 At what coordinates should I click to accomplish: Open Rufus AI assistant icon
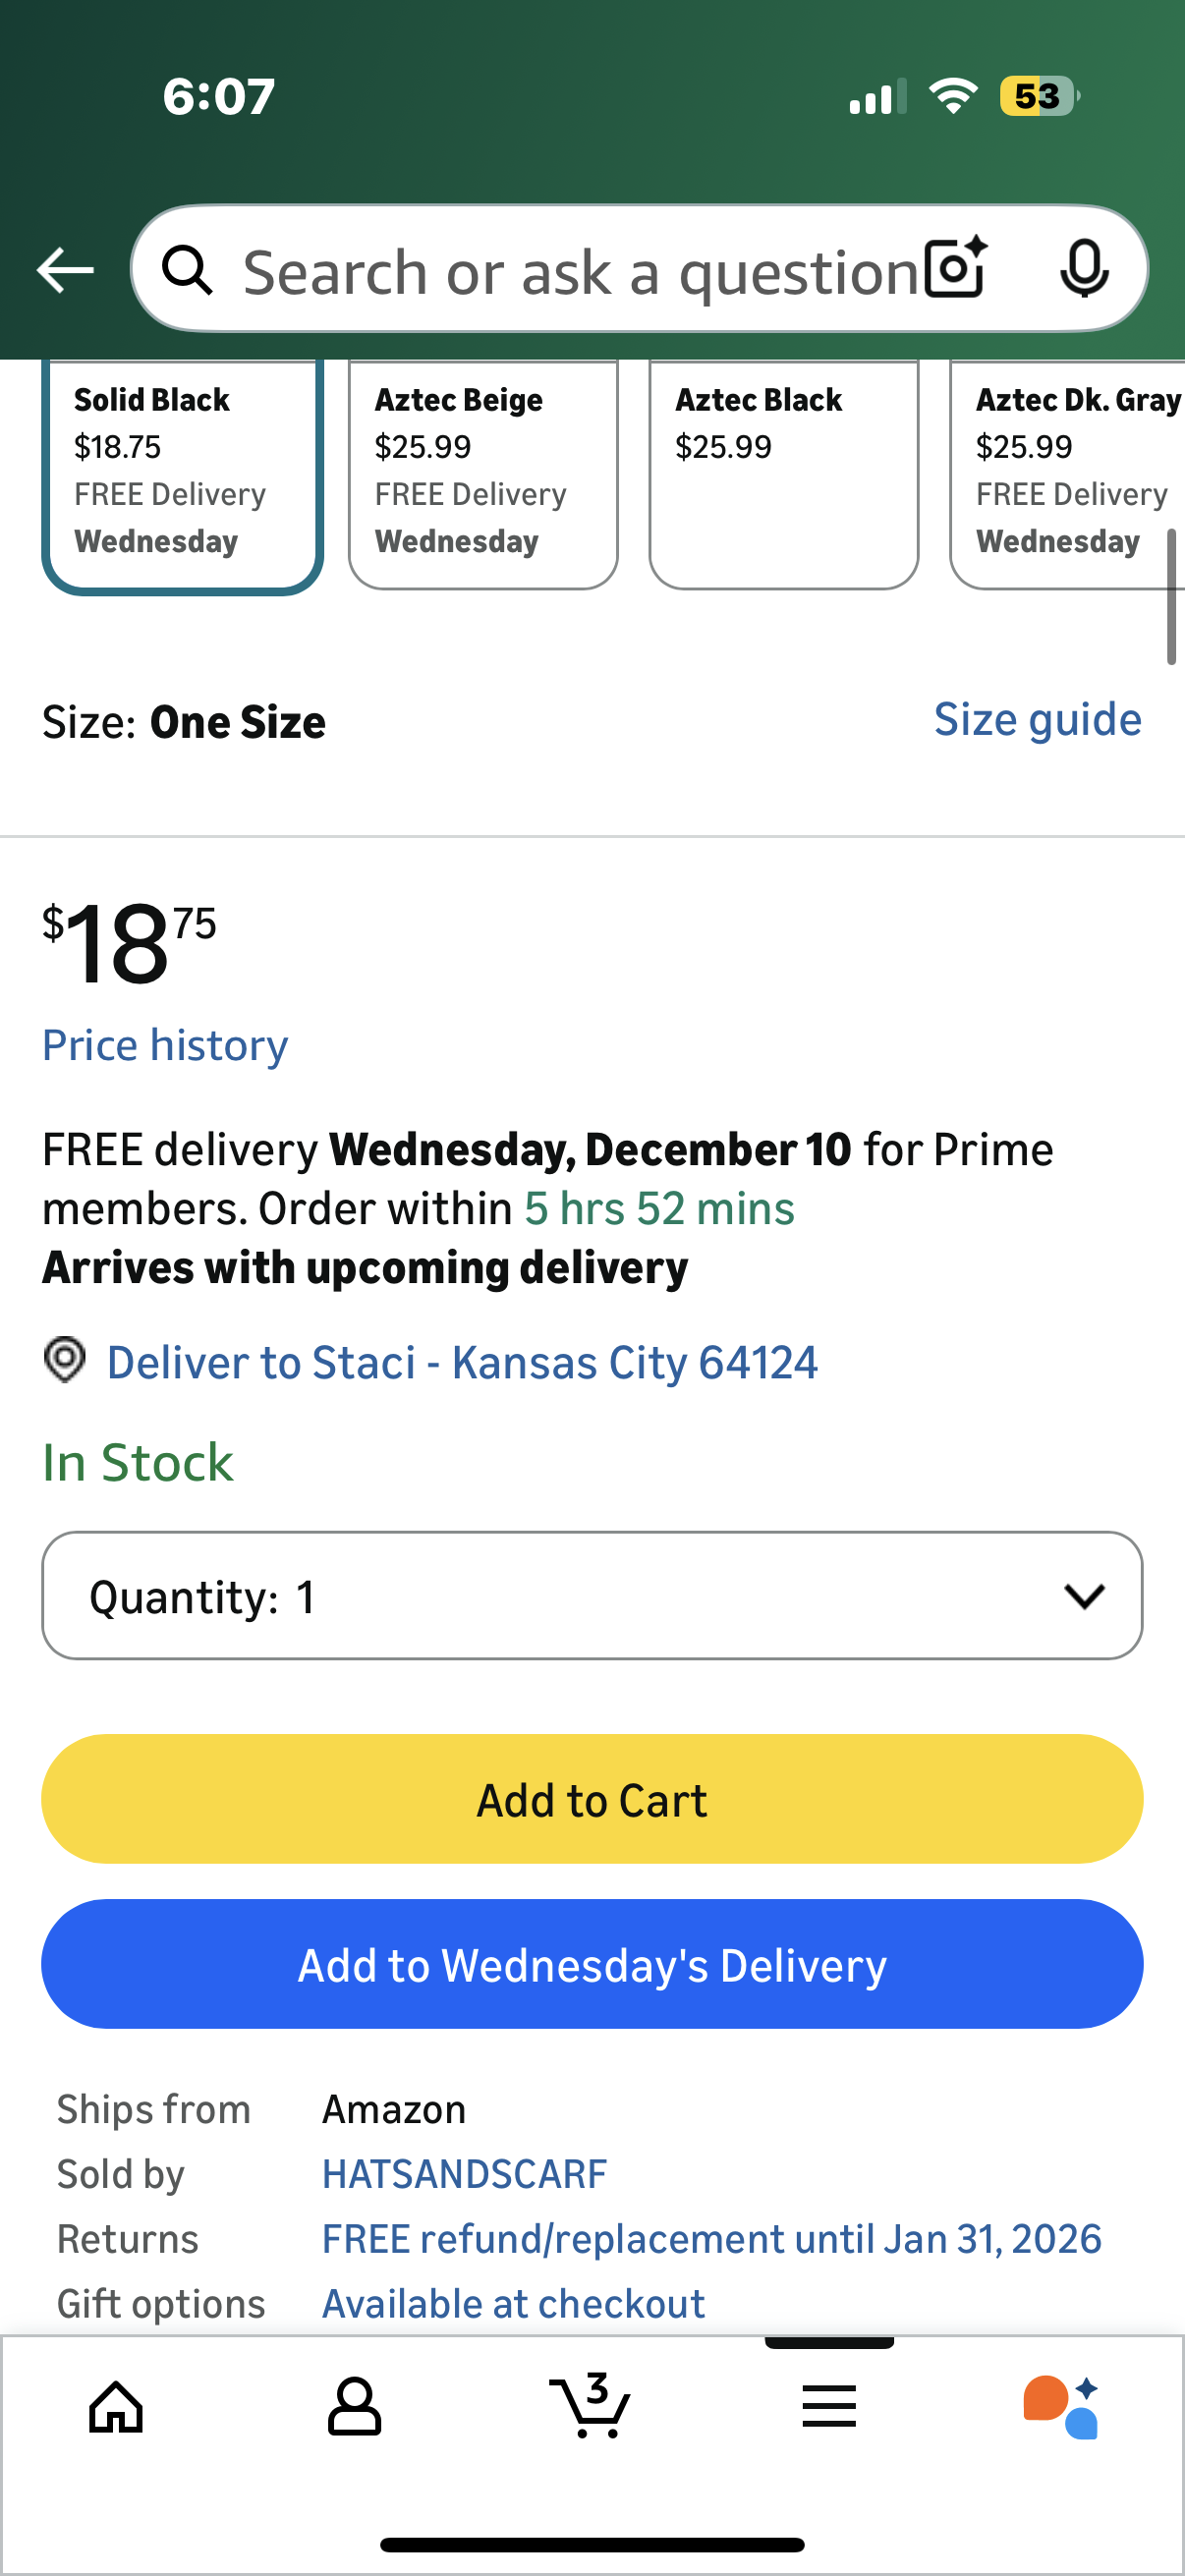[x=1062, y=2406]
